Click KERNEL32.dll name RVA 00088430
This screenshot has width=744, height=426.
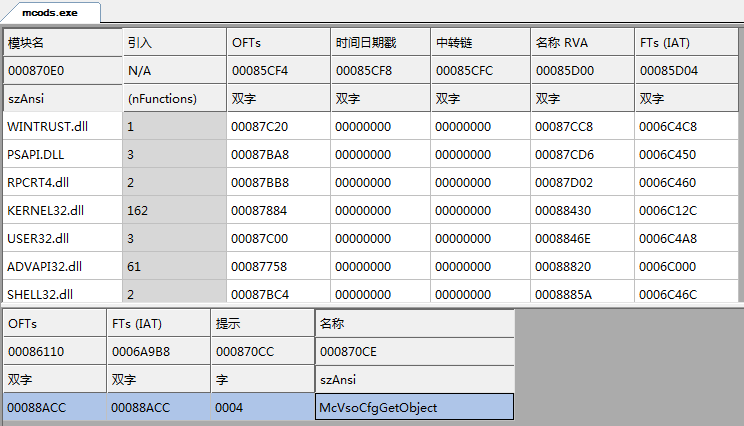point(583,211)
